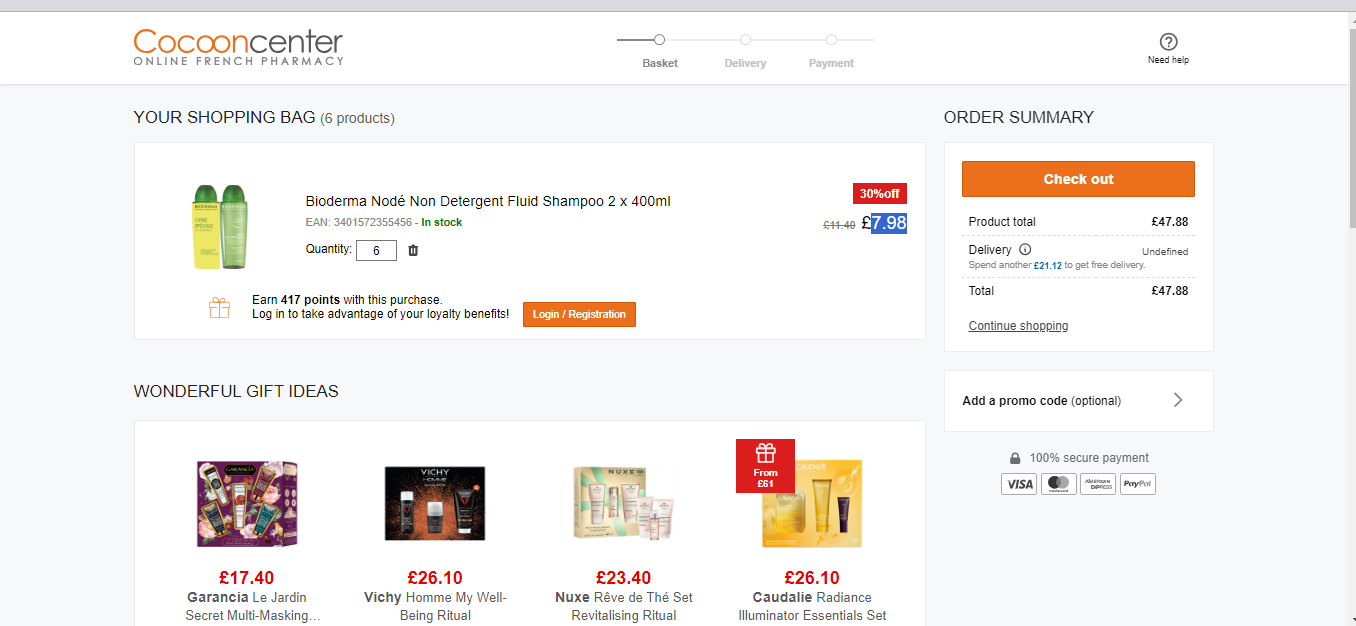Viewport: 1356px width, 626px height.
Task: Click the loyalty gift box icon
Action: (219, 307)
